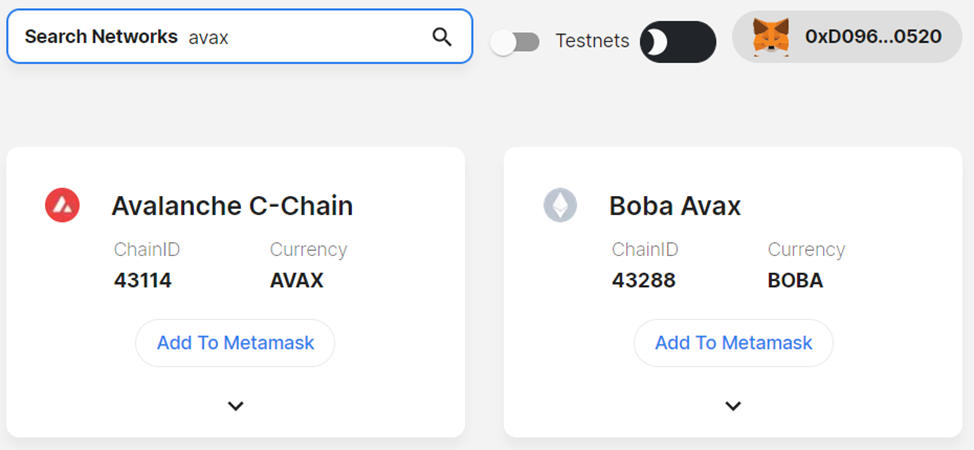Switch the dark mode moon toggle
The height and width of the screenshot is (450, 974).
coord(677,42)
